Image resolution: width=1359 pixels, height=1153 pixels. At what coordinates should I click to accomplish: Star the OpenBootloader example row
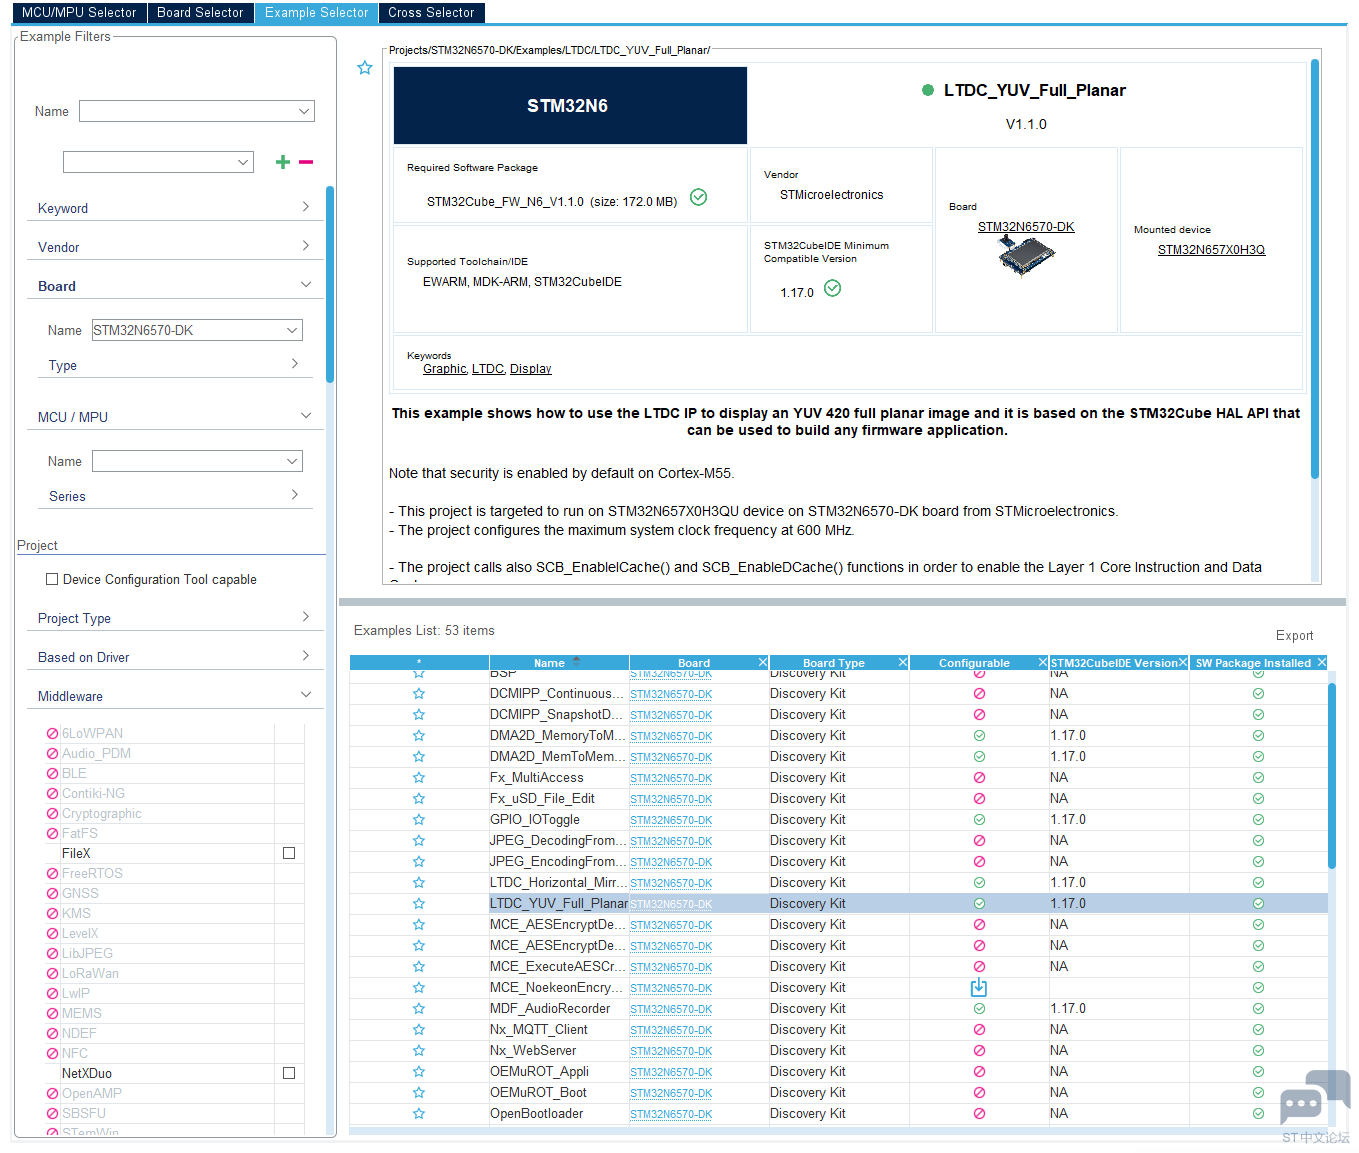(419, 1114)
